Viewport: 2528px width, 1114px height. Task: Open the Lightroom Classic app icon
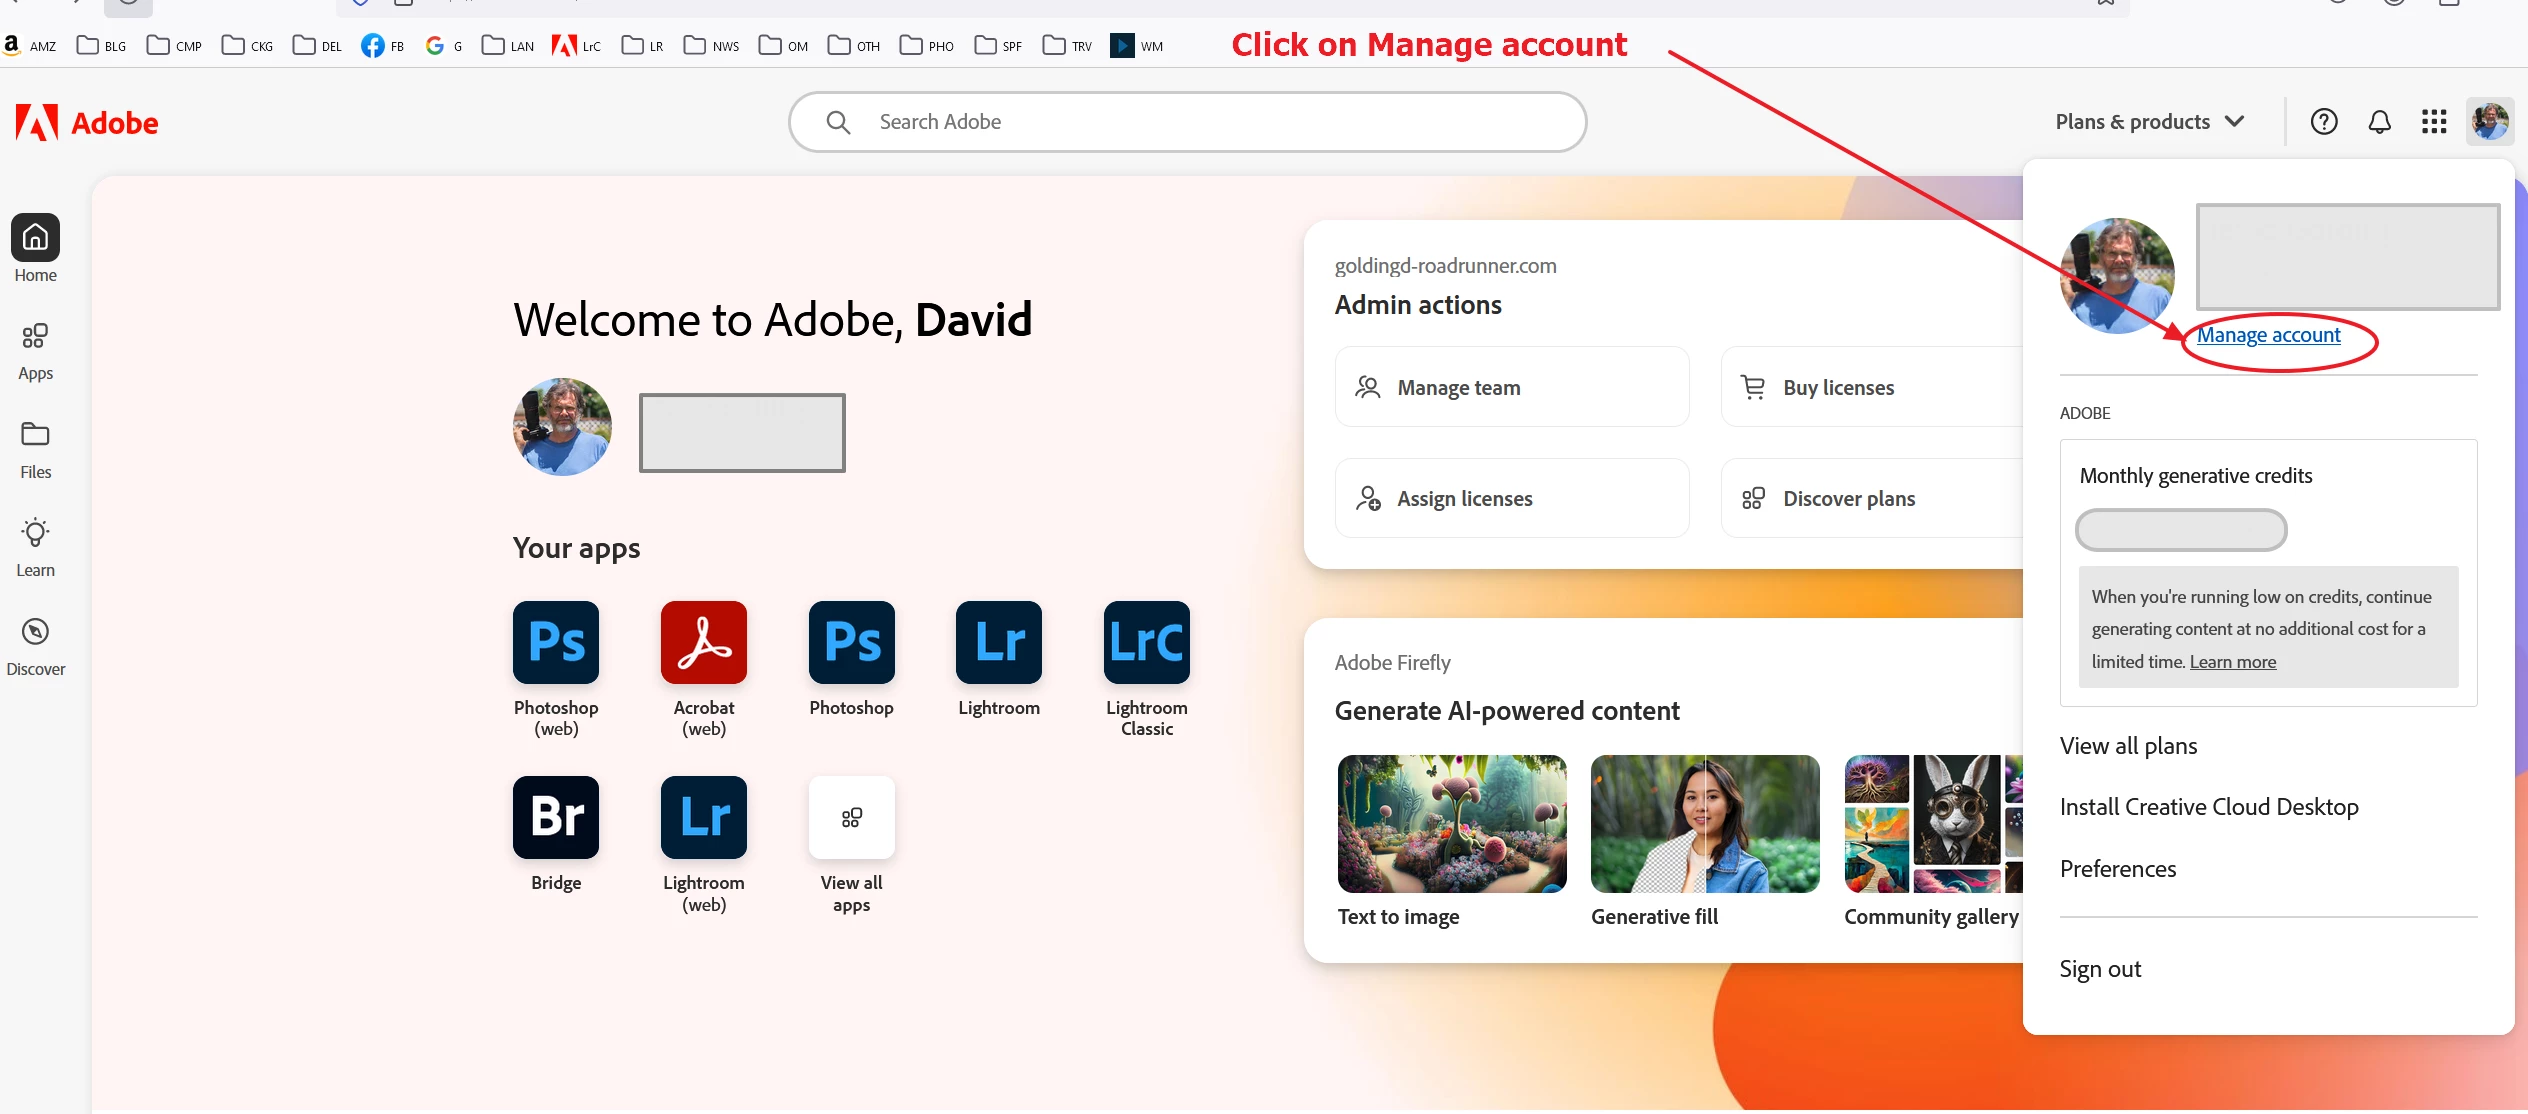pyautogui.click(x=1146, y=642)
